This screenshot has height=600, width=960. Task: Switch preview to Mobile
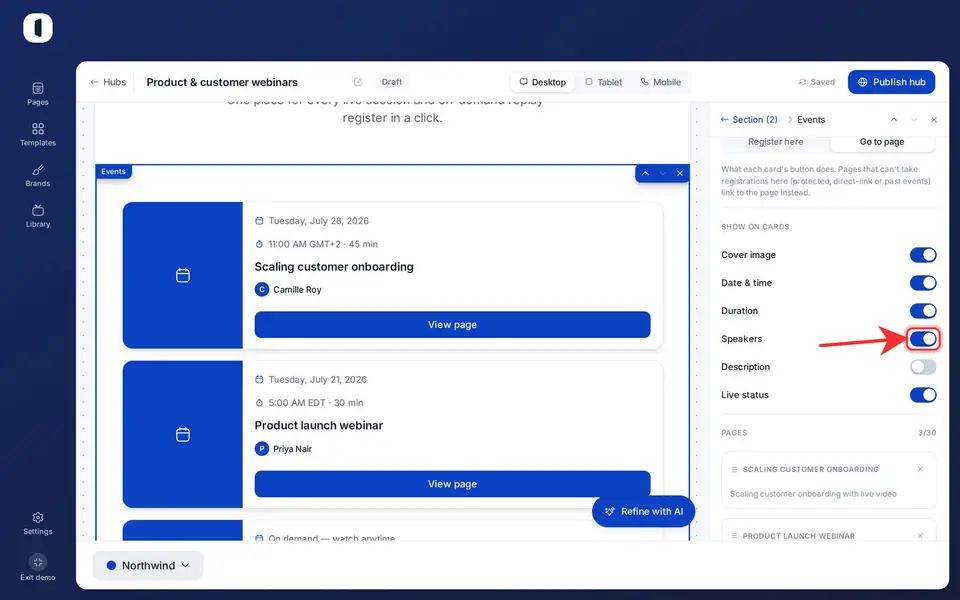pos(661,82)
